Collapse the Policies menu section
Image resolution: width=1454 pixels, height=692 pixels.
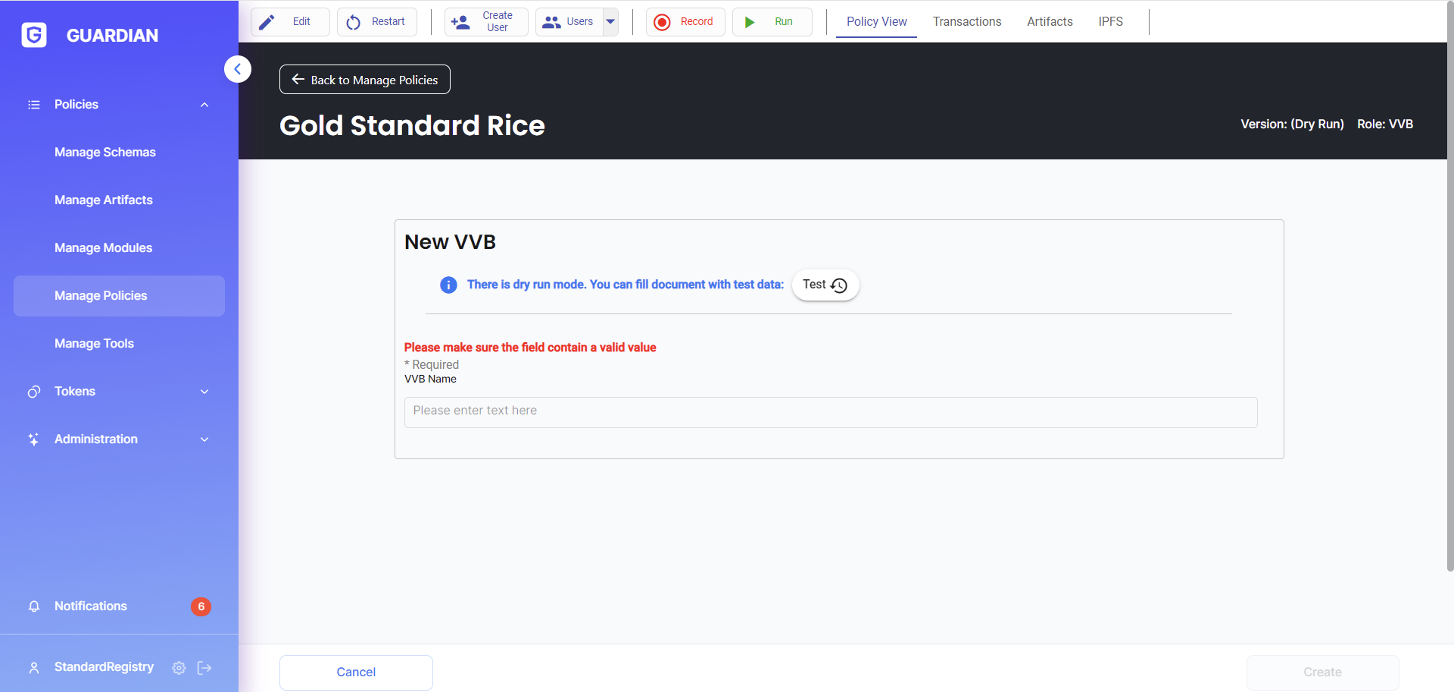pos(204,105)
